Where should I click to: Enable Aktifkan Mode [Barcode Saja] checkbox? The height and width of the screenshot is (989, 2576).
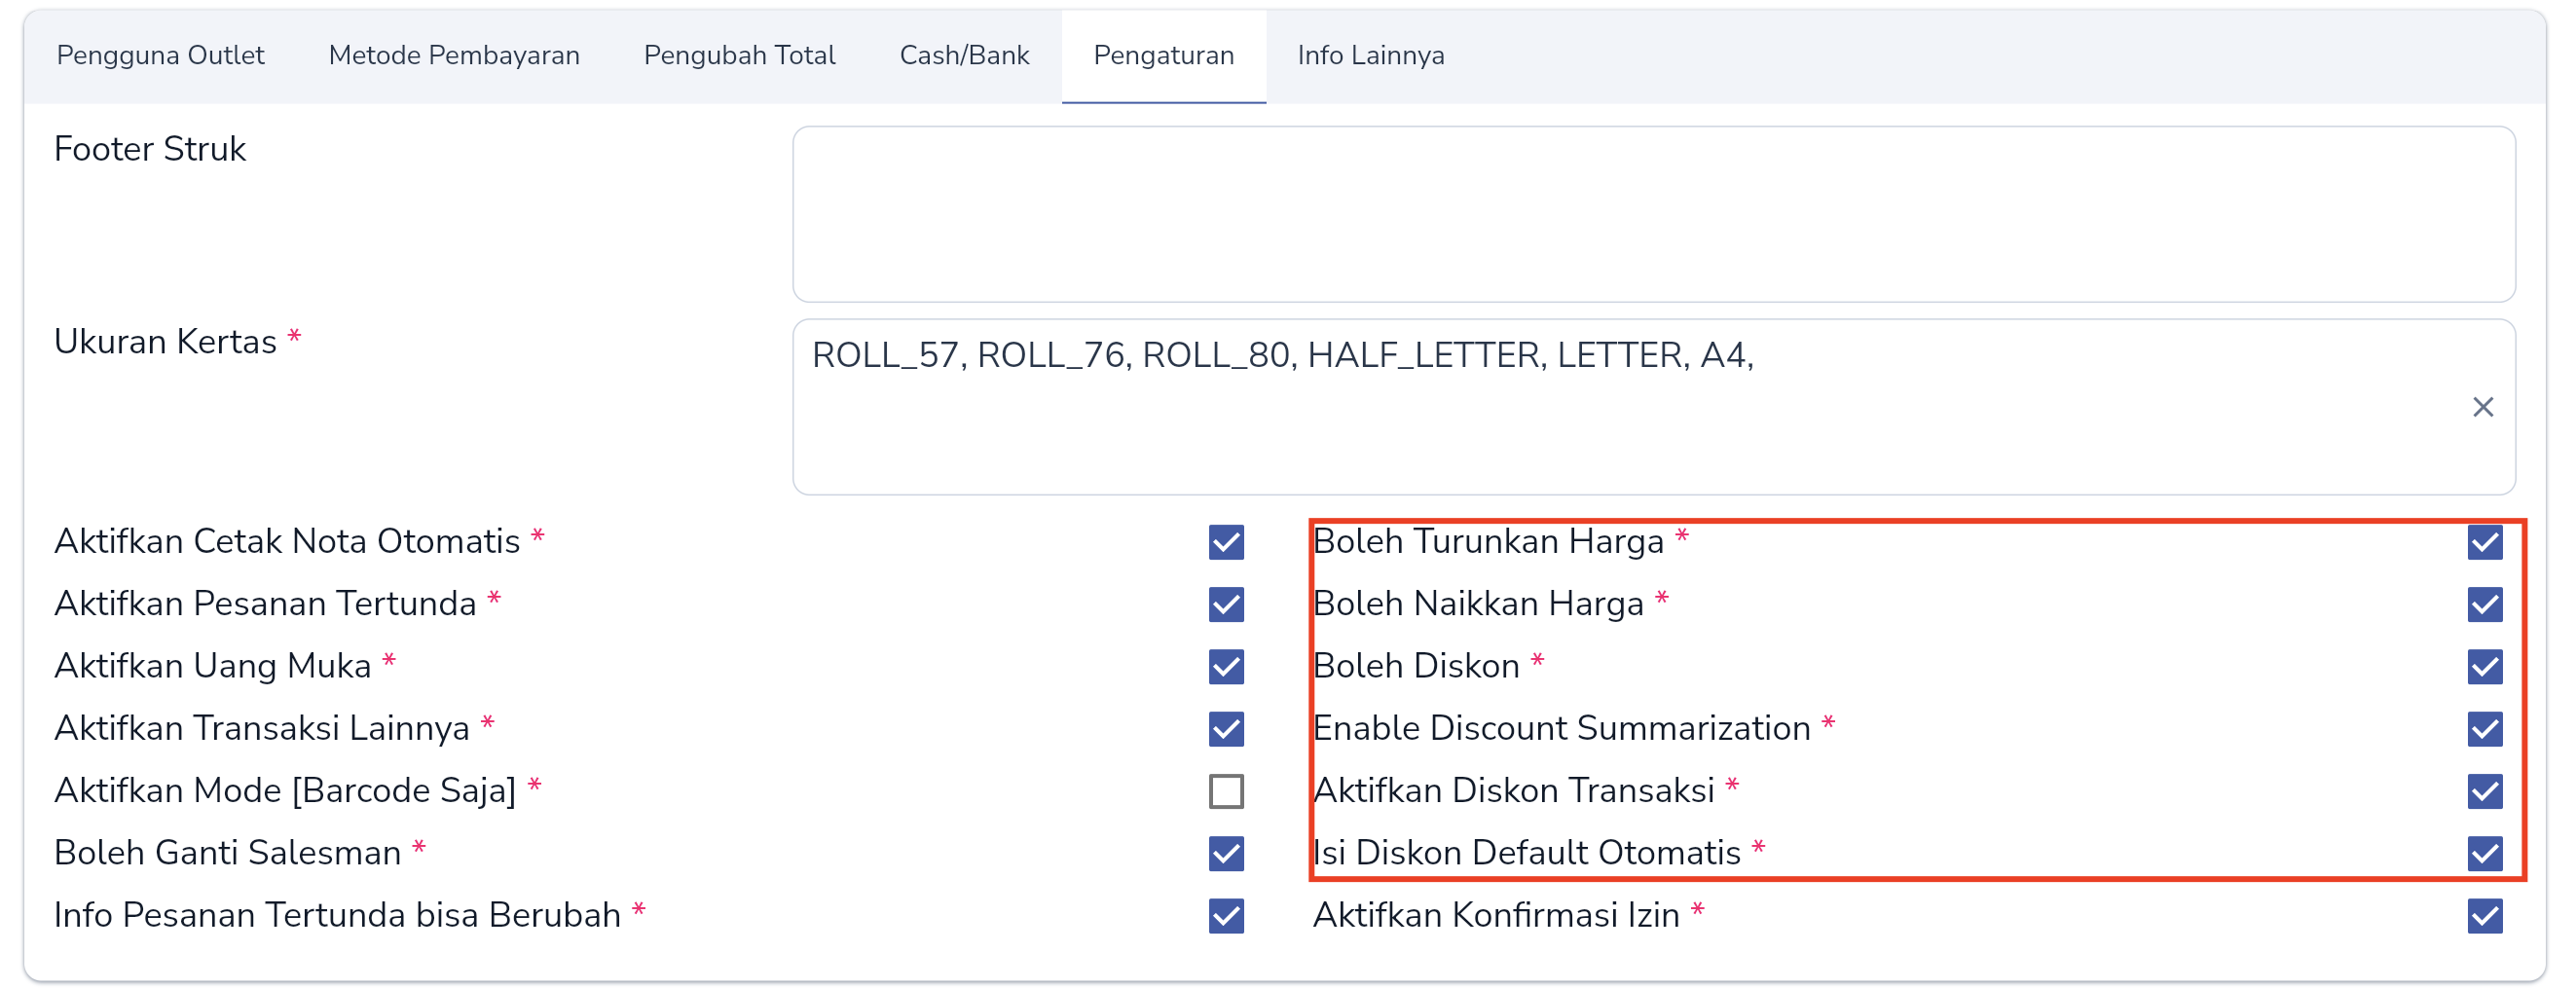tap(1226, 791)
